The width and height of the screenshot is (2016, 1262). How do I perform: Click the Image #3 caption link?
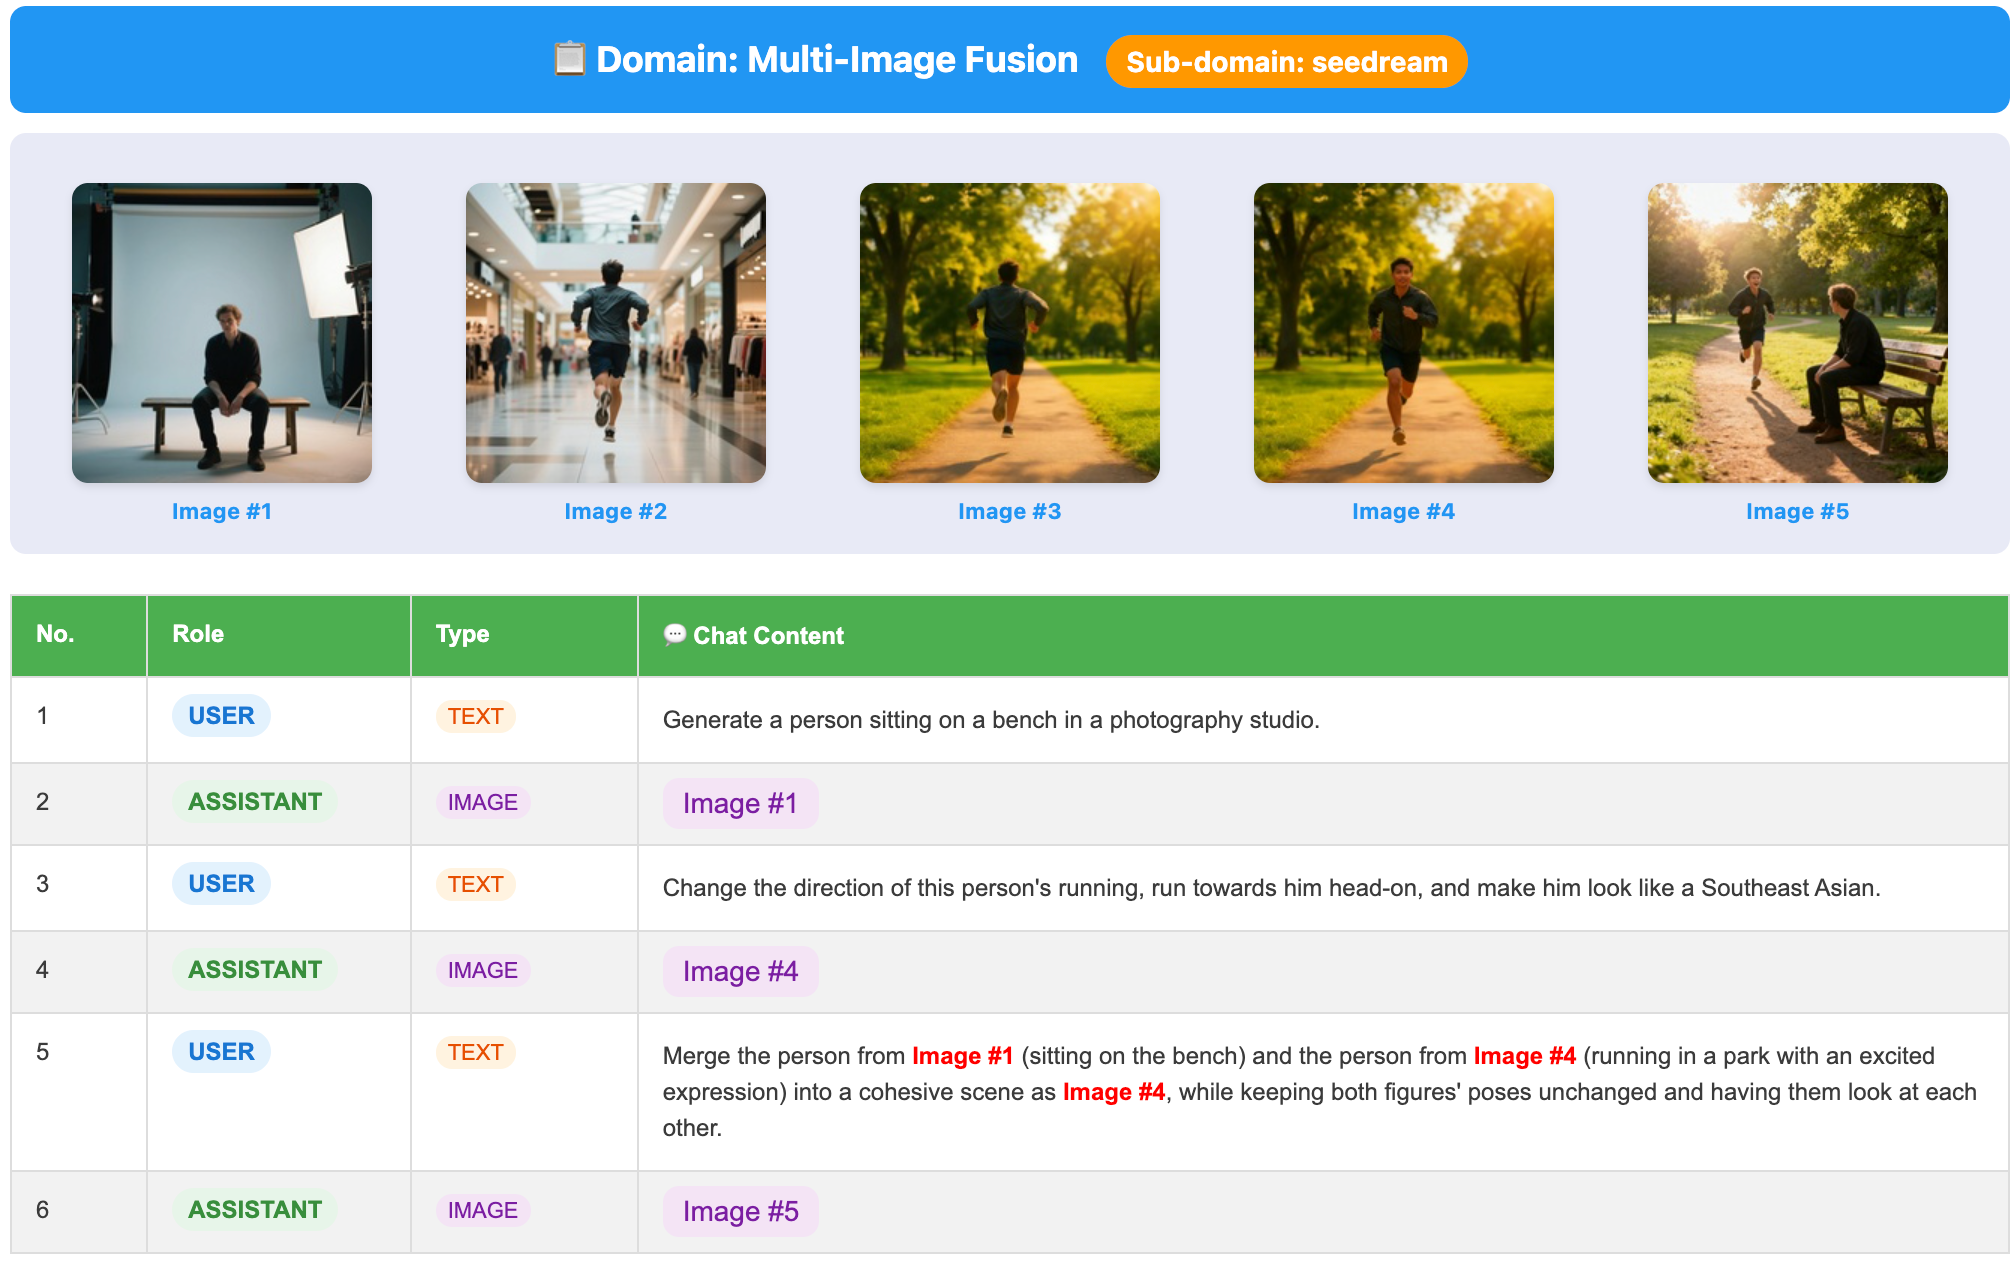coord(1010,511)
